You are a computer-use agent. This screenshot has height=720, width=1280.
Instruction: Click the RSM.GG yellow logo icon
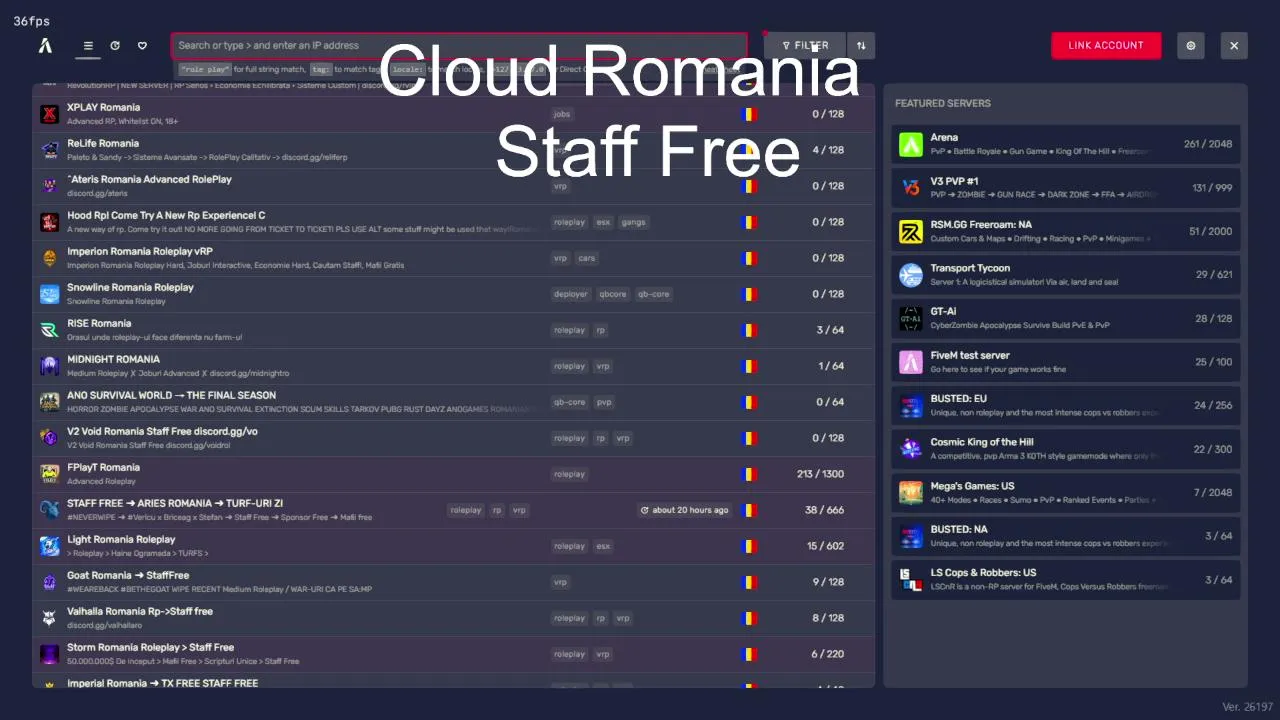pos(910,232)
